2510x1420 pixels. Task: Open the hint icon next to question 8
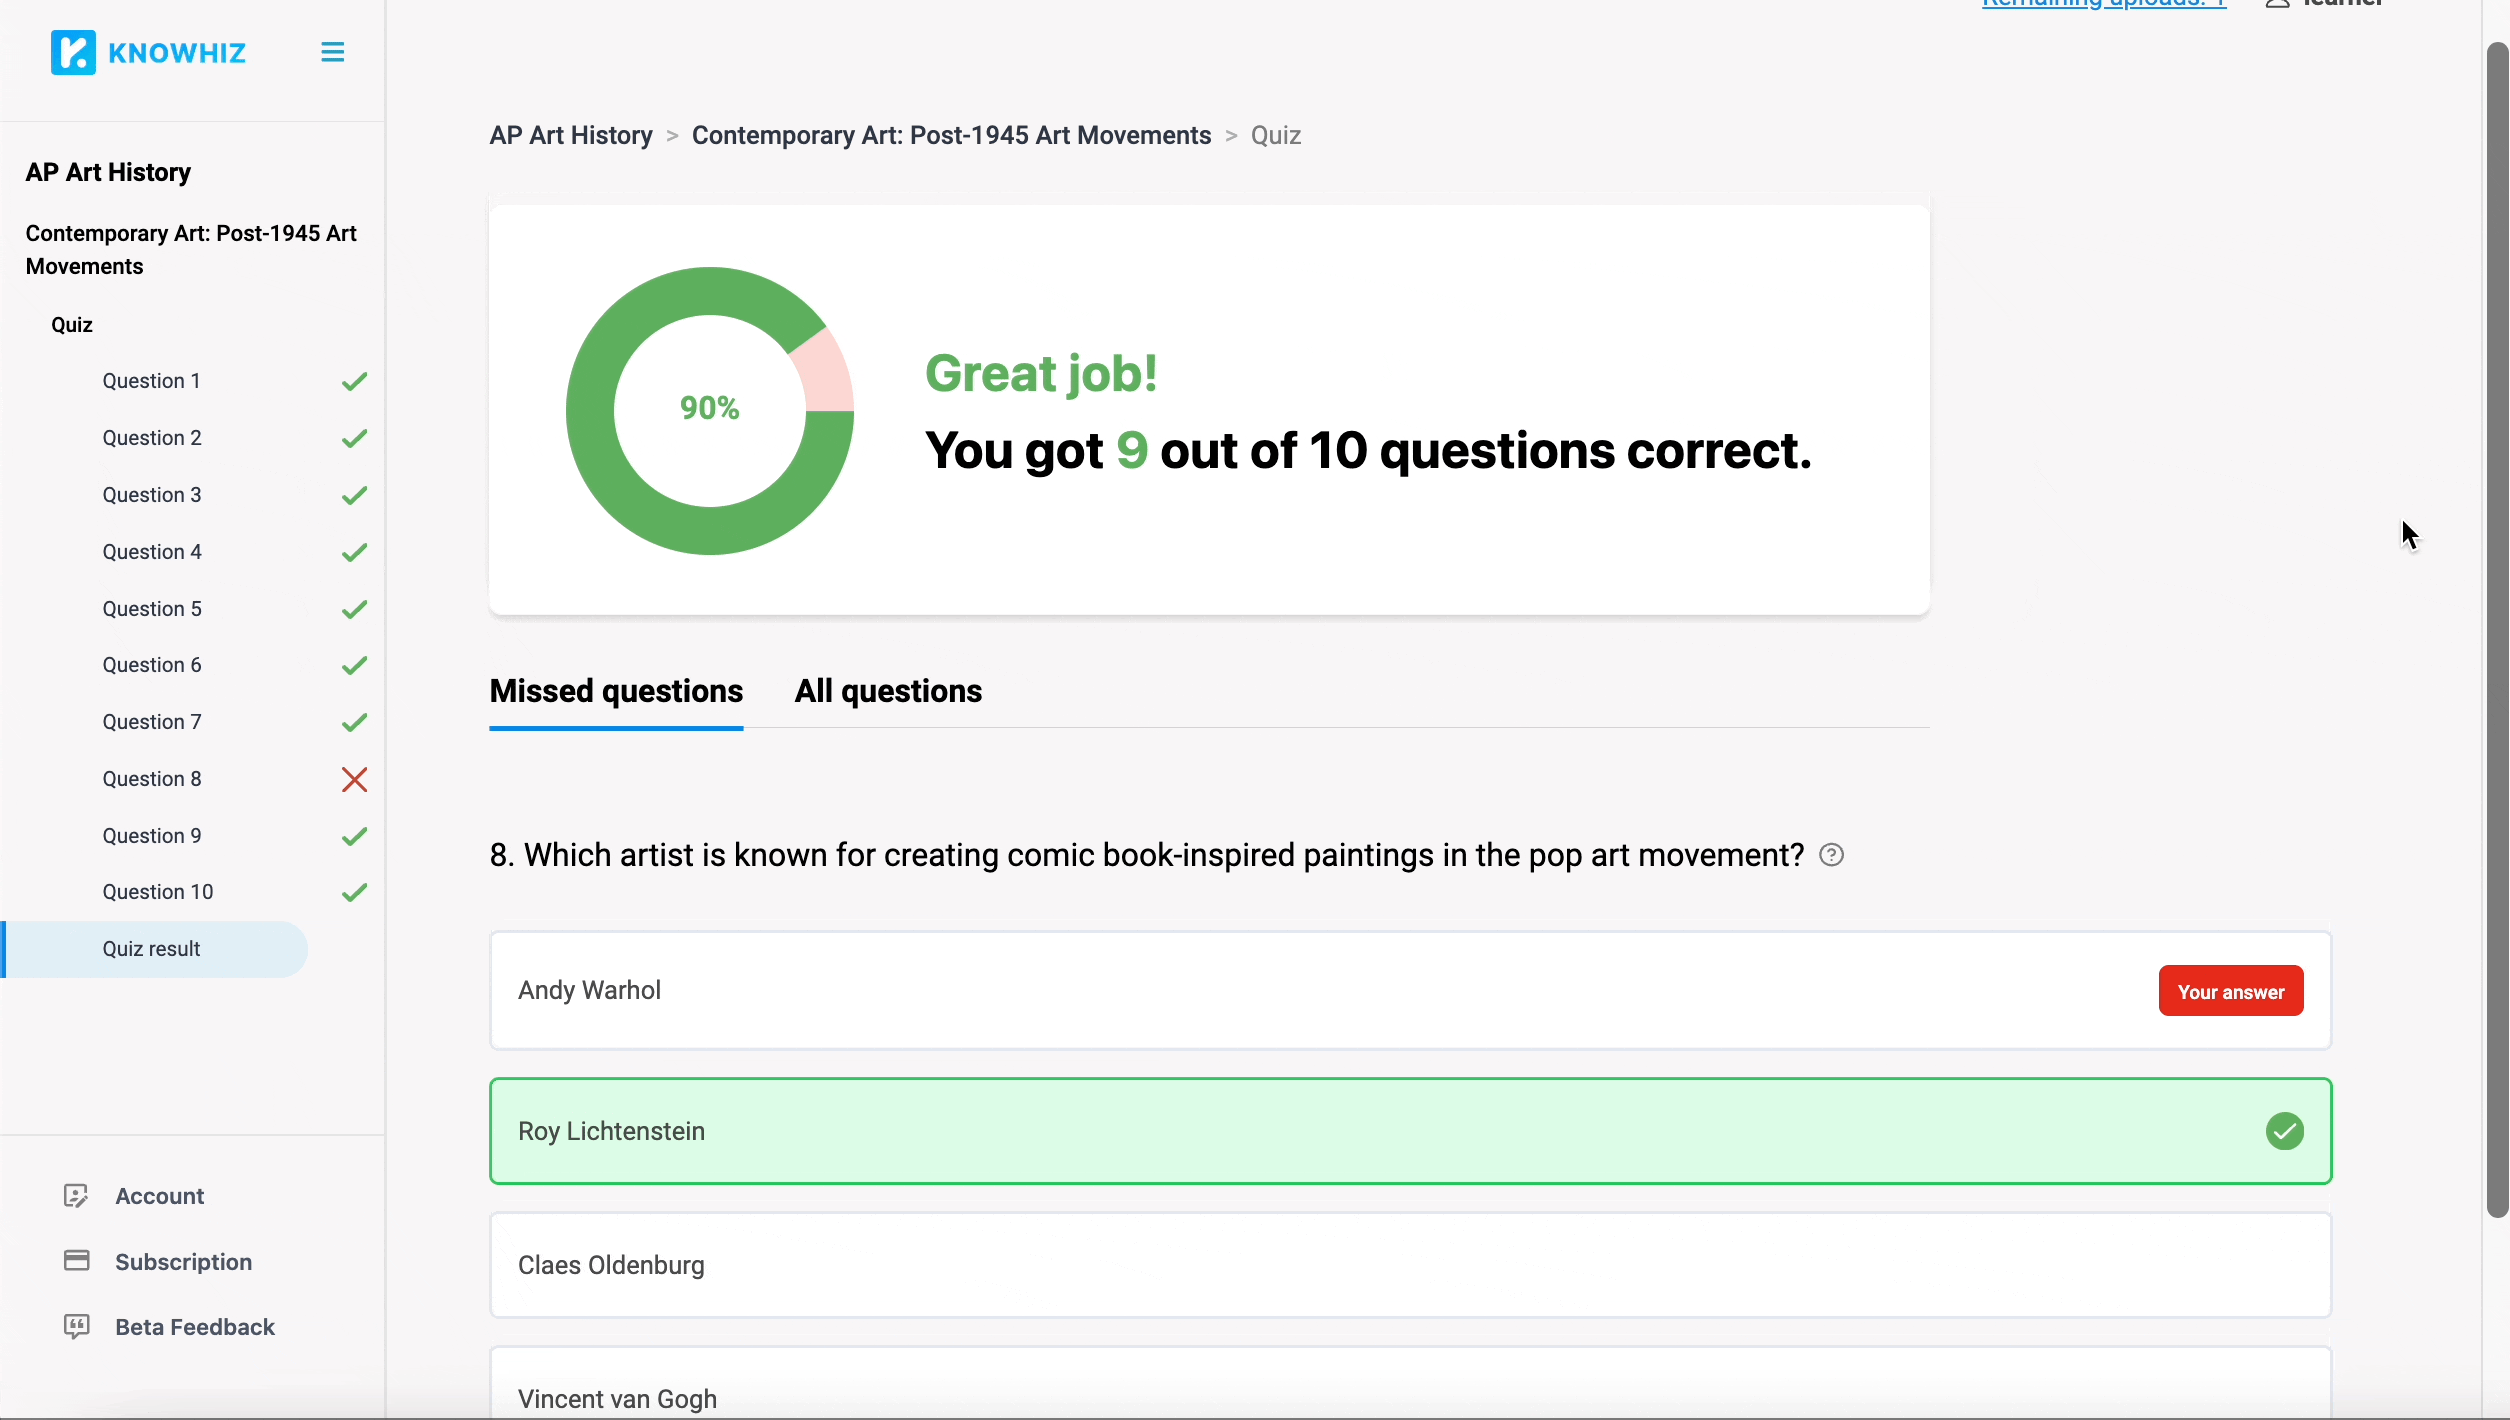(x=1830, y=855)
